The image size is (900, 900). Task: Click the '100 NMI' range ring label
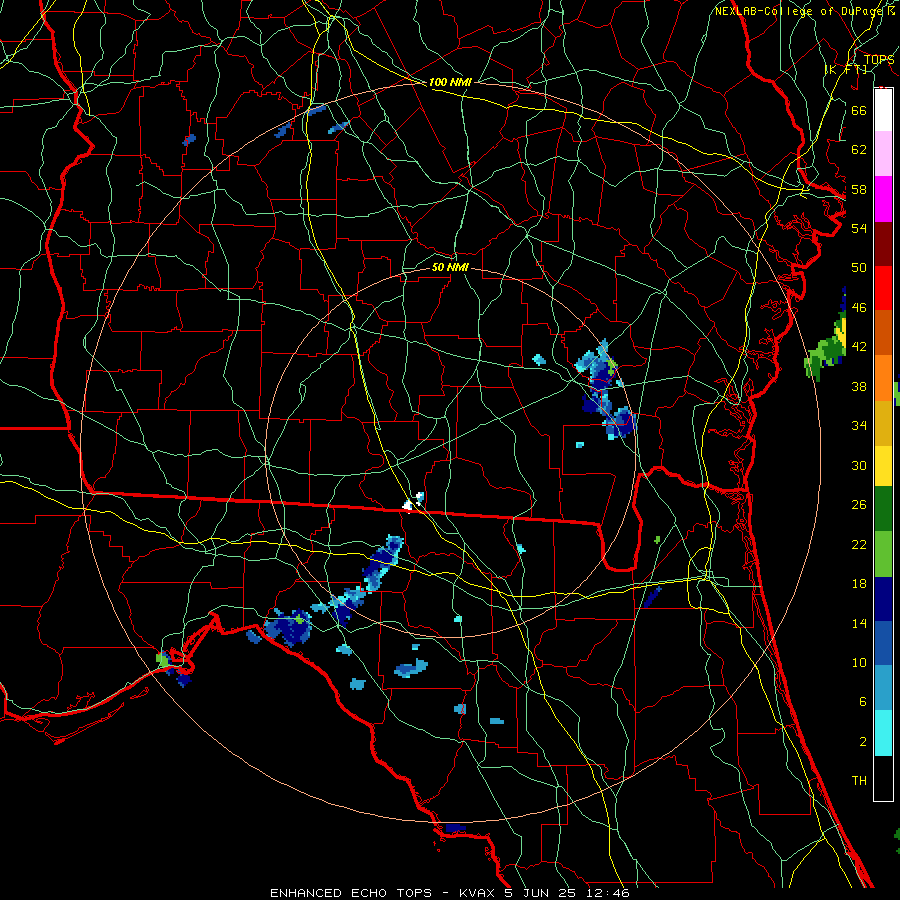[x=450, y=83]
